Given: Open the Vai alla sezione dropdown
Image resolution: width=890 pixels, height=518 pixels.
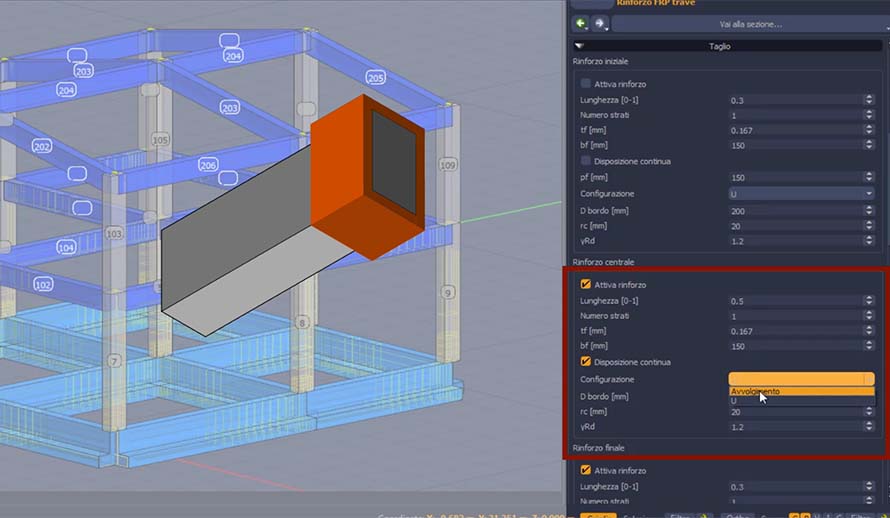Looking at the screenshot, I should [x=750, y=23].
